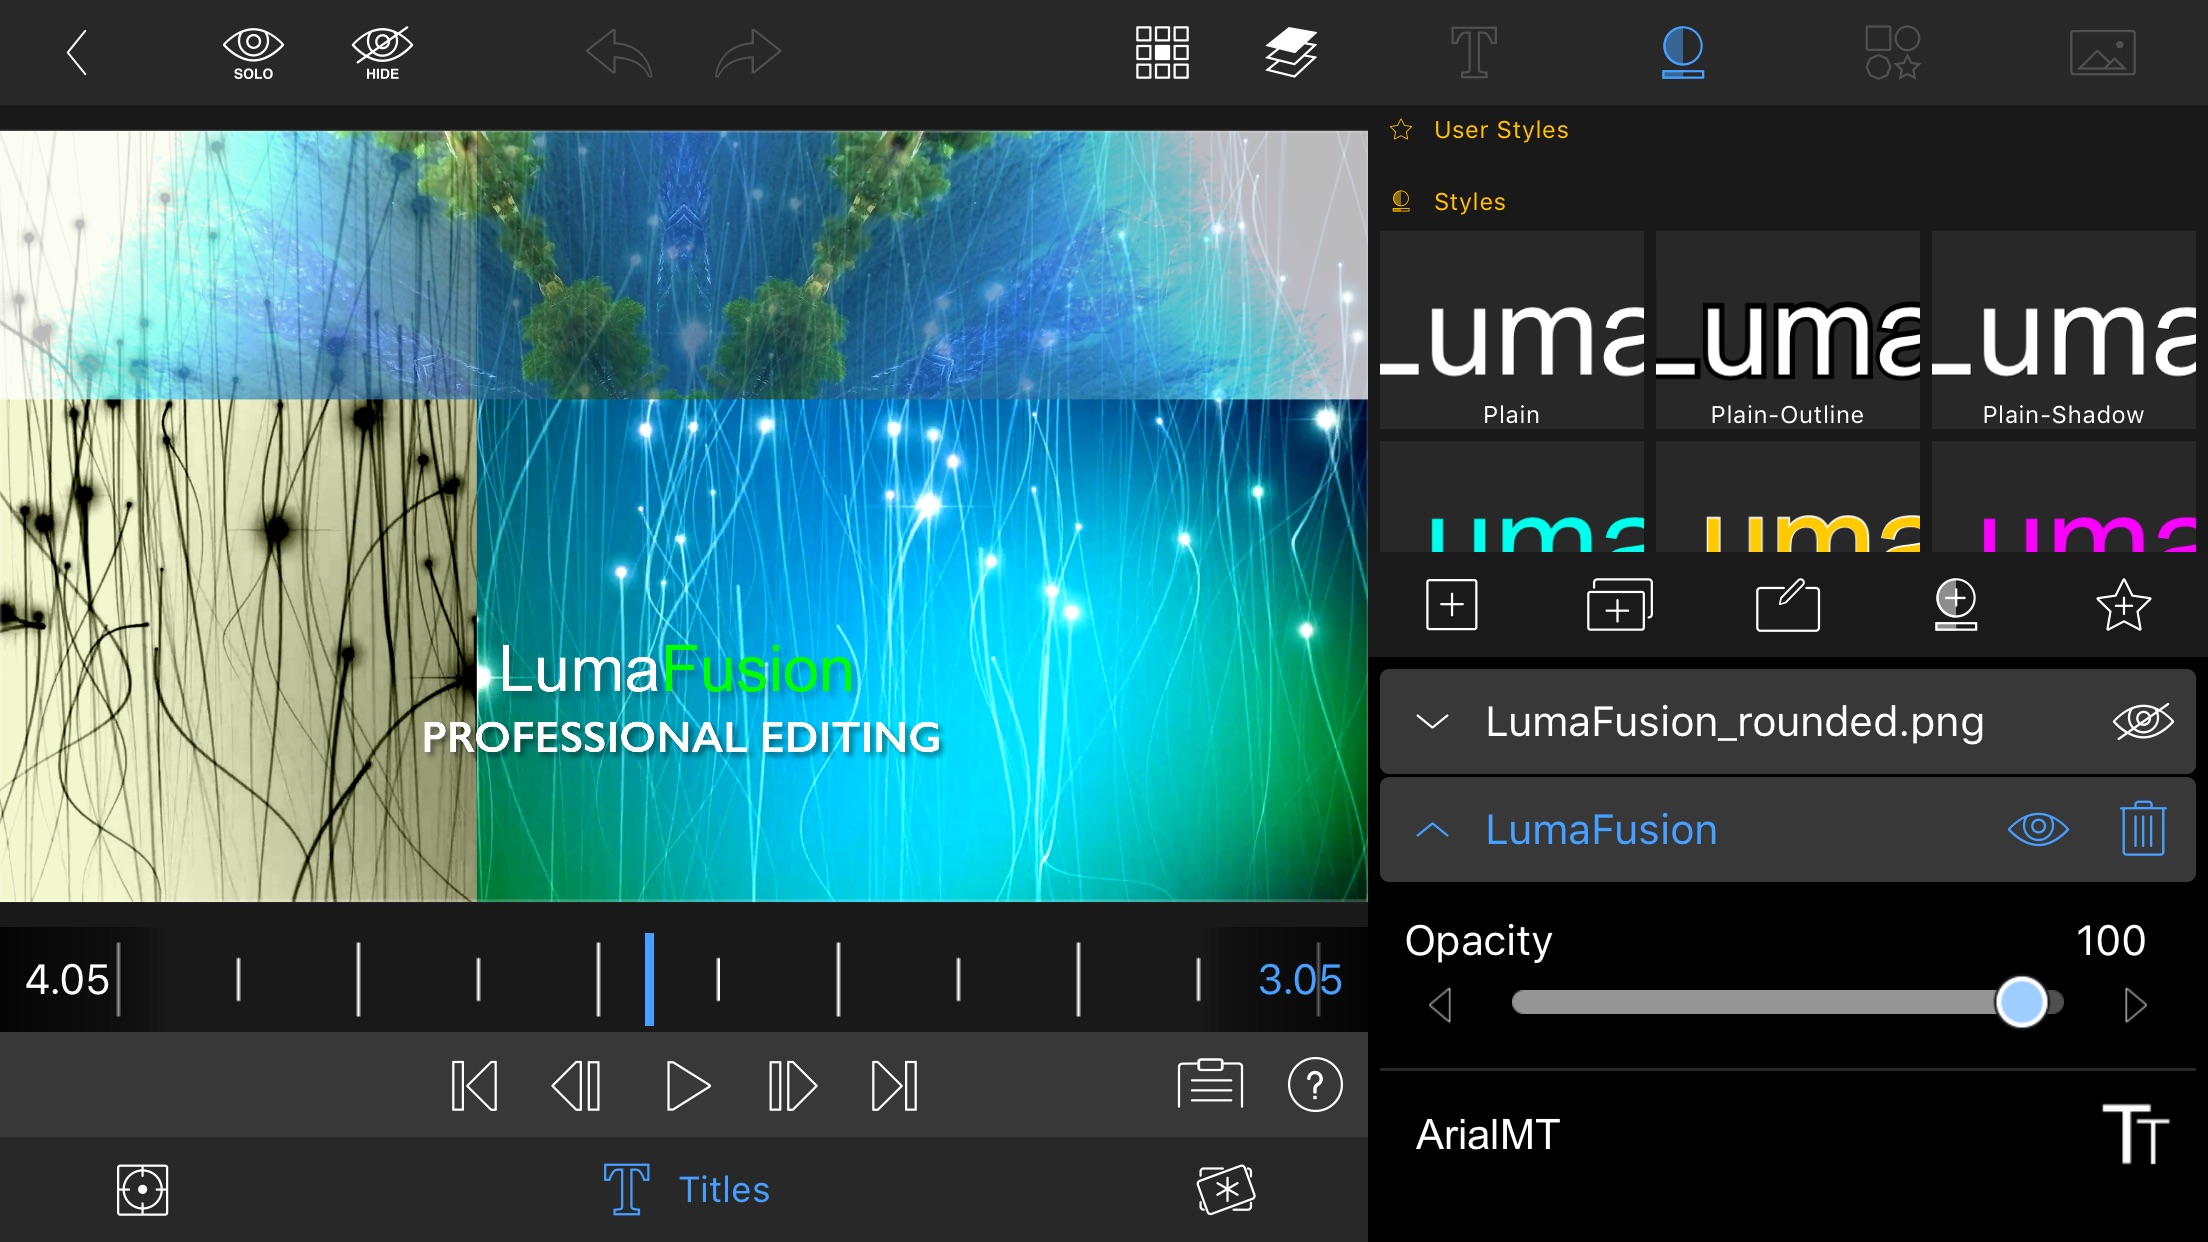Increase opacity with right triangle
The image size is (2208, 1242).
click(x=2135, y=1005)
